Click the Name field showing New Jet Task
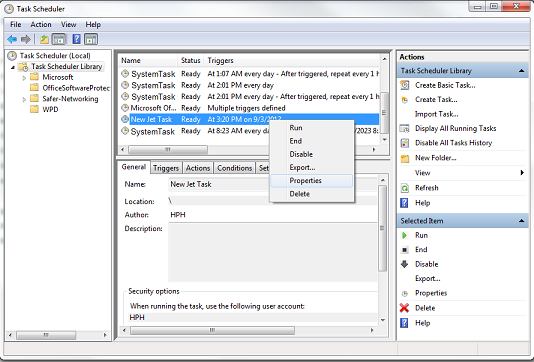This screenshot has height=362, width=534. tap(273, 185)
